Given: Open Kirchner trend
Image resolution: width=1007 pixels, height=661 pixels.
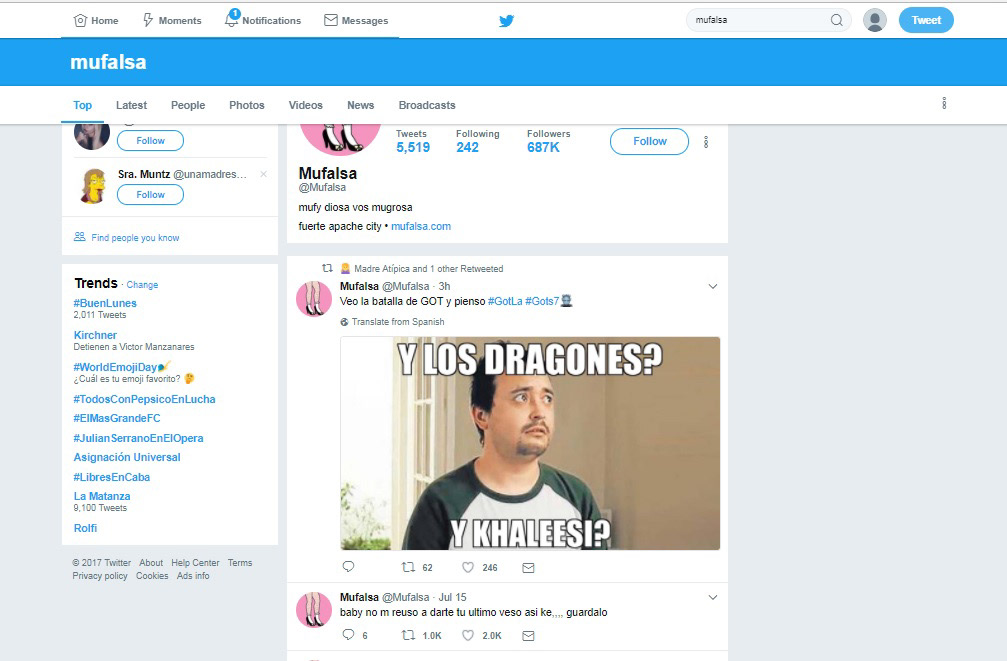Looking at the screenshot, I should coord(95,335).
